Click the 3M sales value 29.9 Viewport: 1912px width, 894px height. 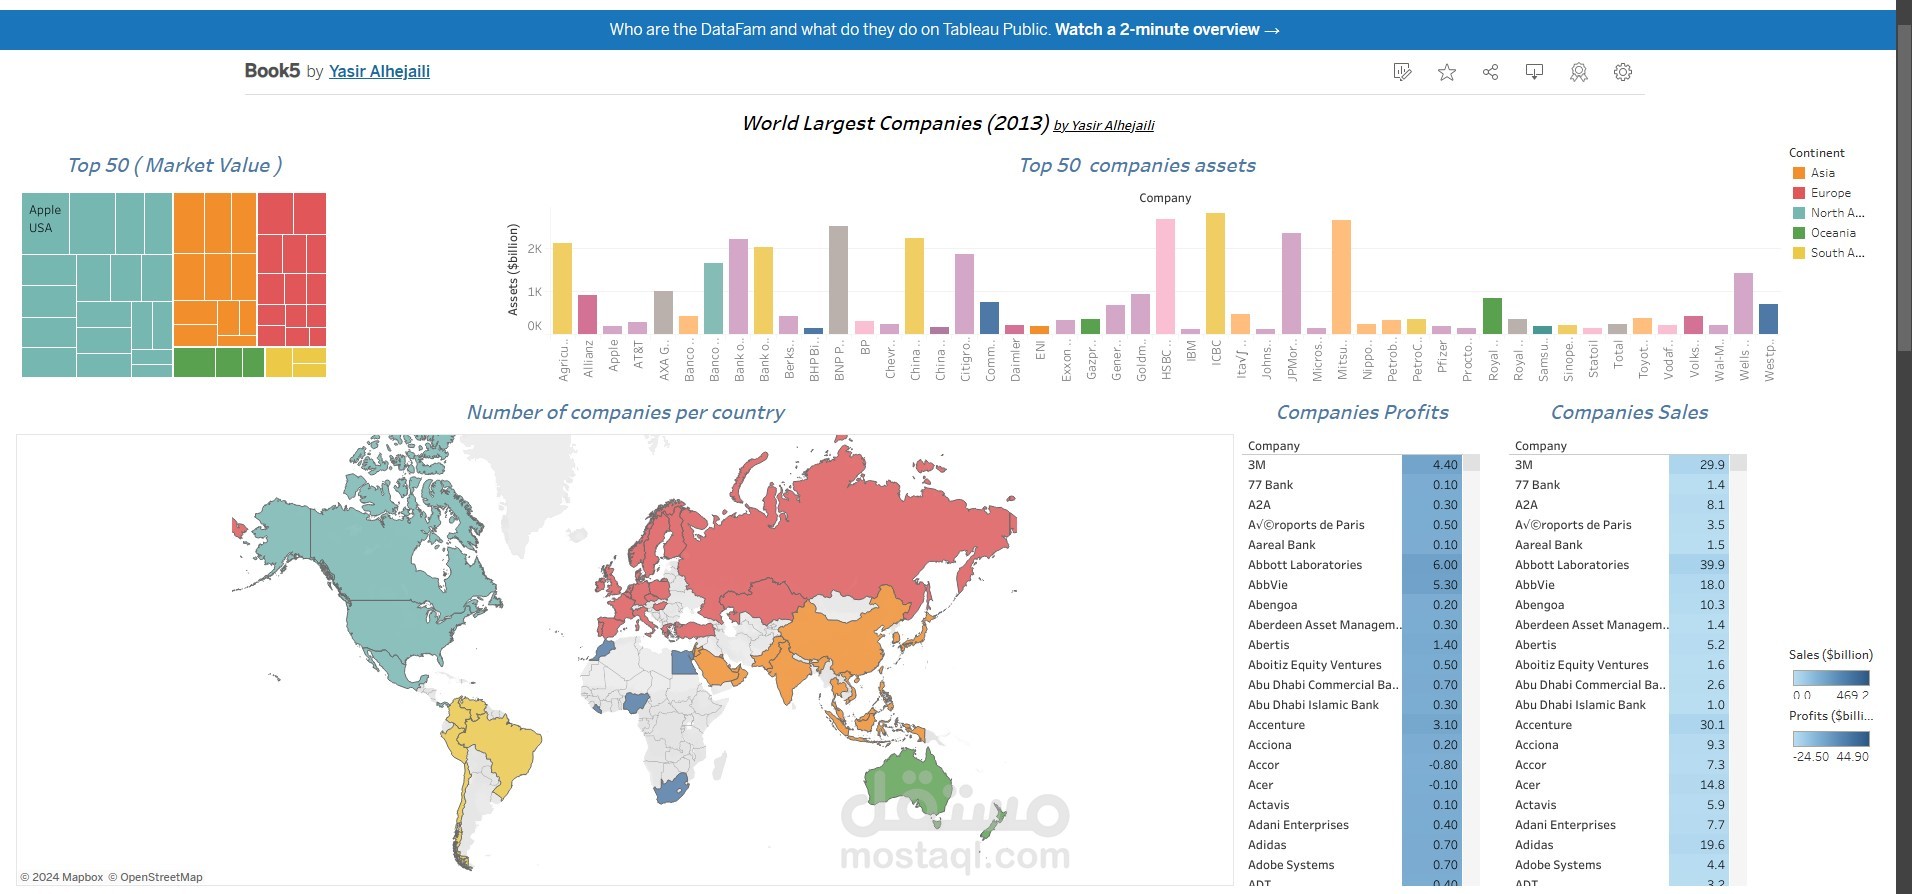[1698, 465]
